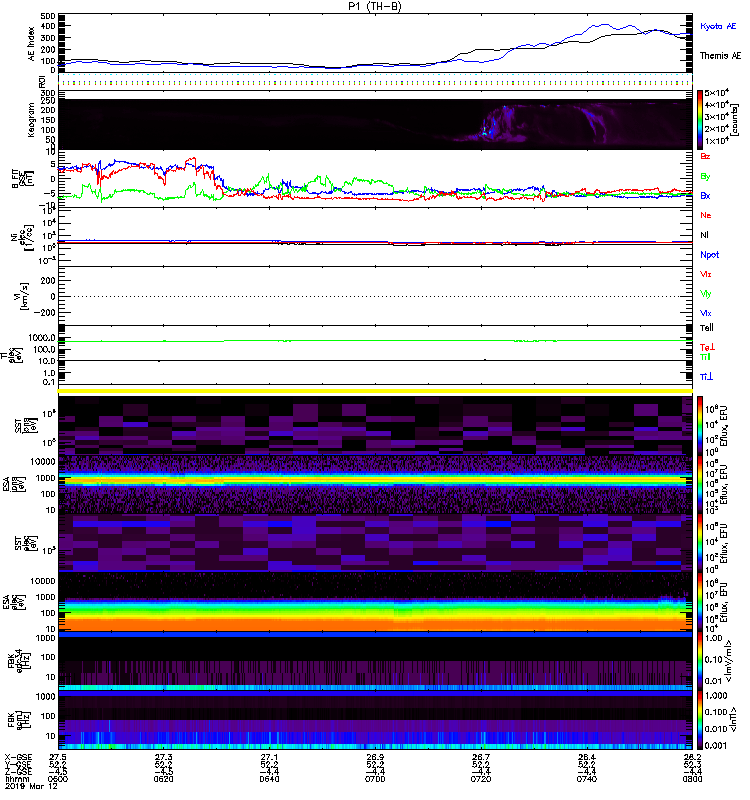
Task: Click the blue Vix legend label
Action: (x=706, y=313)
